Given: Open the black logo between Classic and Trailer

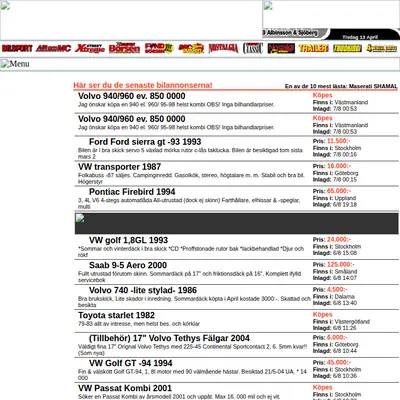Looking at the screenshot, I should pyautogui.click(x=281, y=48).
